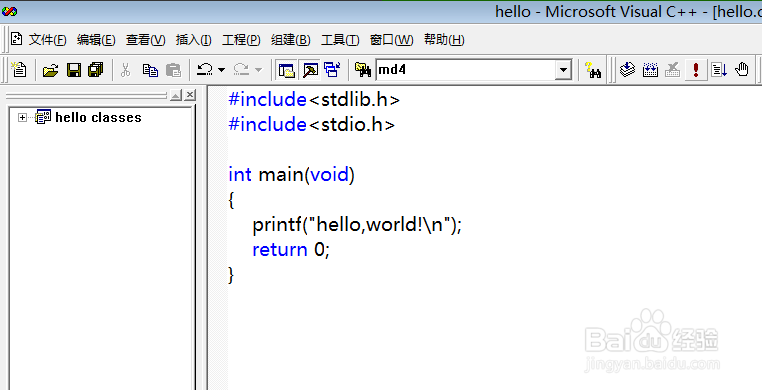Open the 编辑(E) menu
762x390 pixels.
(x=96, y=40)
